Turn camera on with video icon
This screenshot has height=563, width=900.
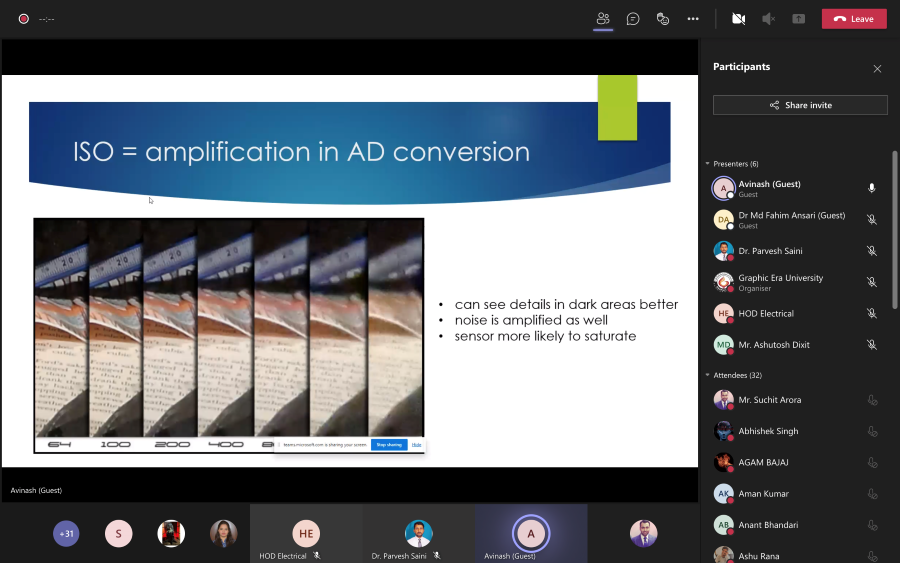click(x=738, y=19)
